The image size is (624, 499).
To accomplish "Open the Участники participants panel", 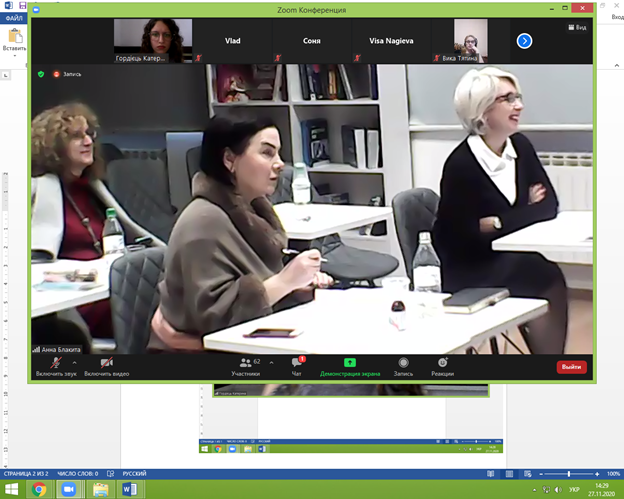I will tap(246, 366).
